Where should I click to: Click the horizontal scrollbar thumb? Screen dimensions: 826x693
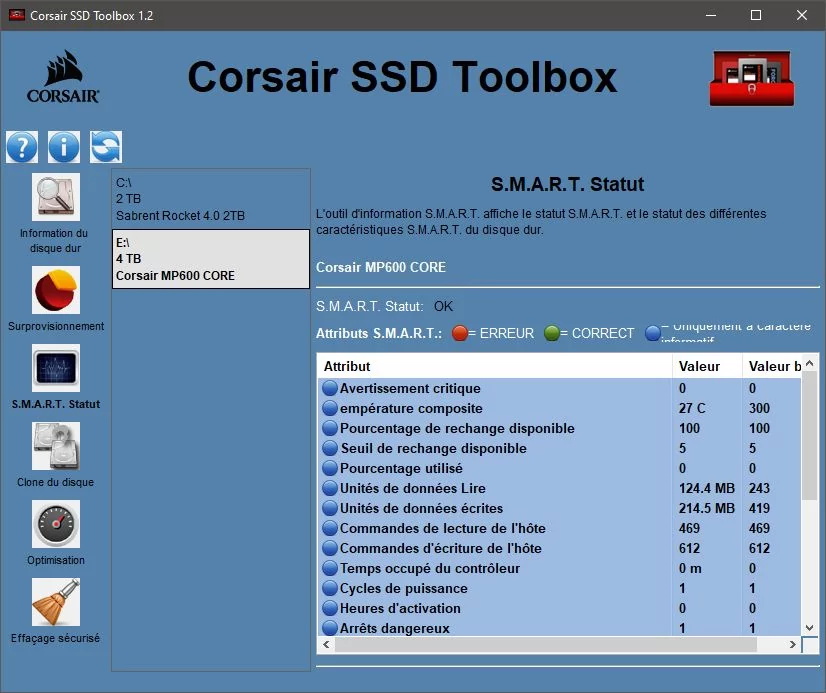(546, 645)
